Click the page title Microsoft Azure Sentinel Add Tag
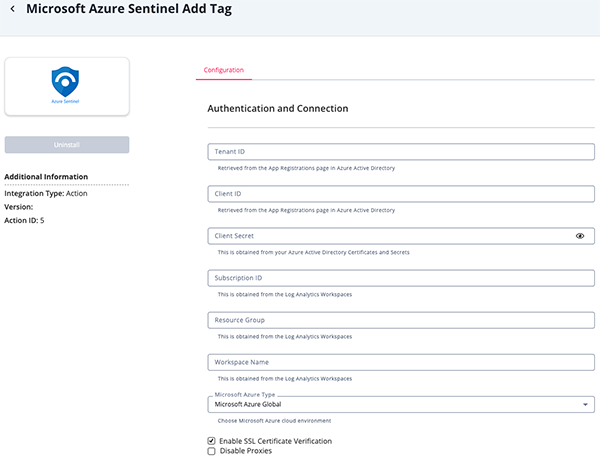The image size is (600, 458). [129, 9]
